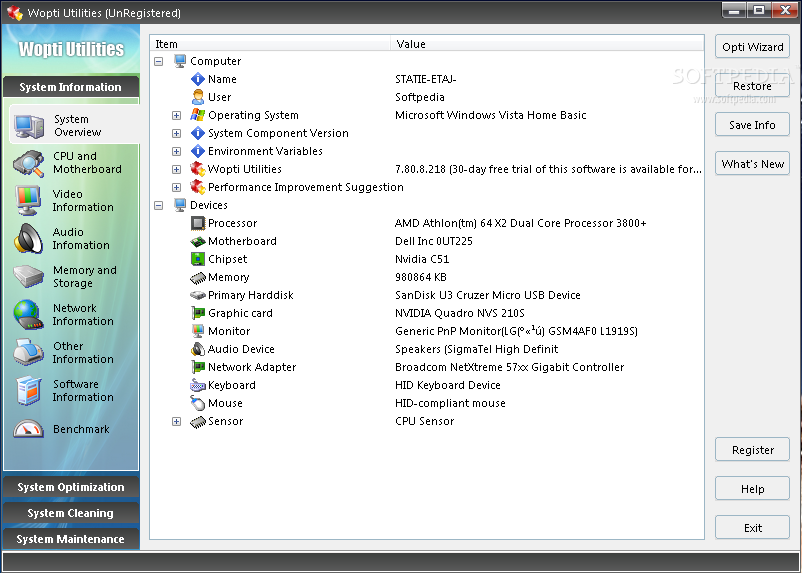
Task: Expand the Operating System node
Action: [x=176, y=116]
